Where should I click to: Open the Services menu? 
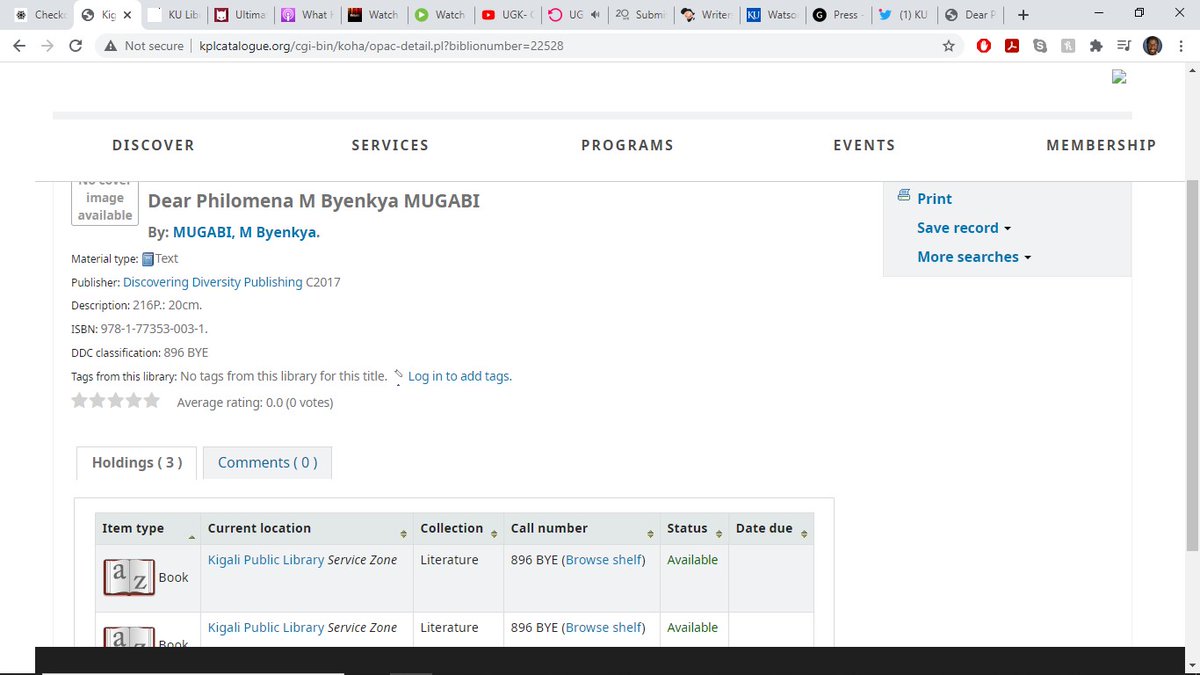click(390, 146)
